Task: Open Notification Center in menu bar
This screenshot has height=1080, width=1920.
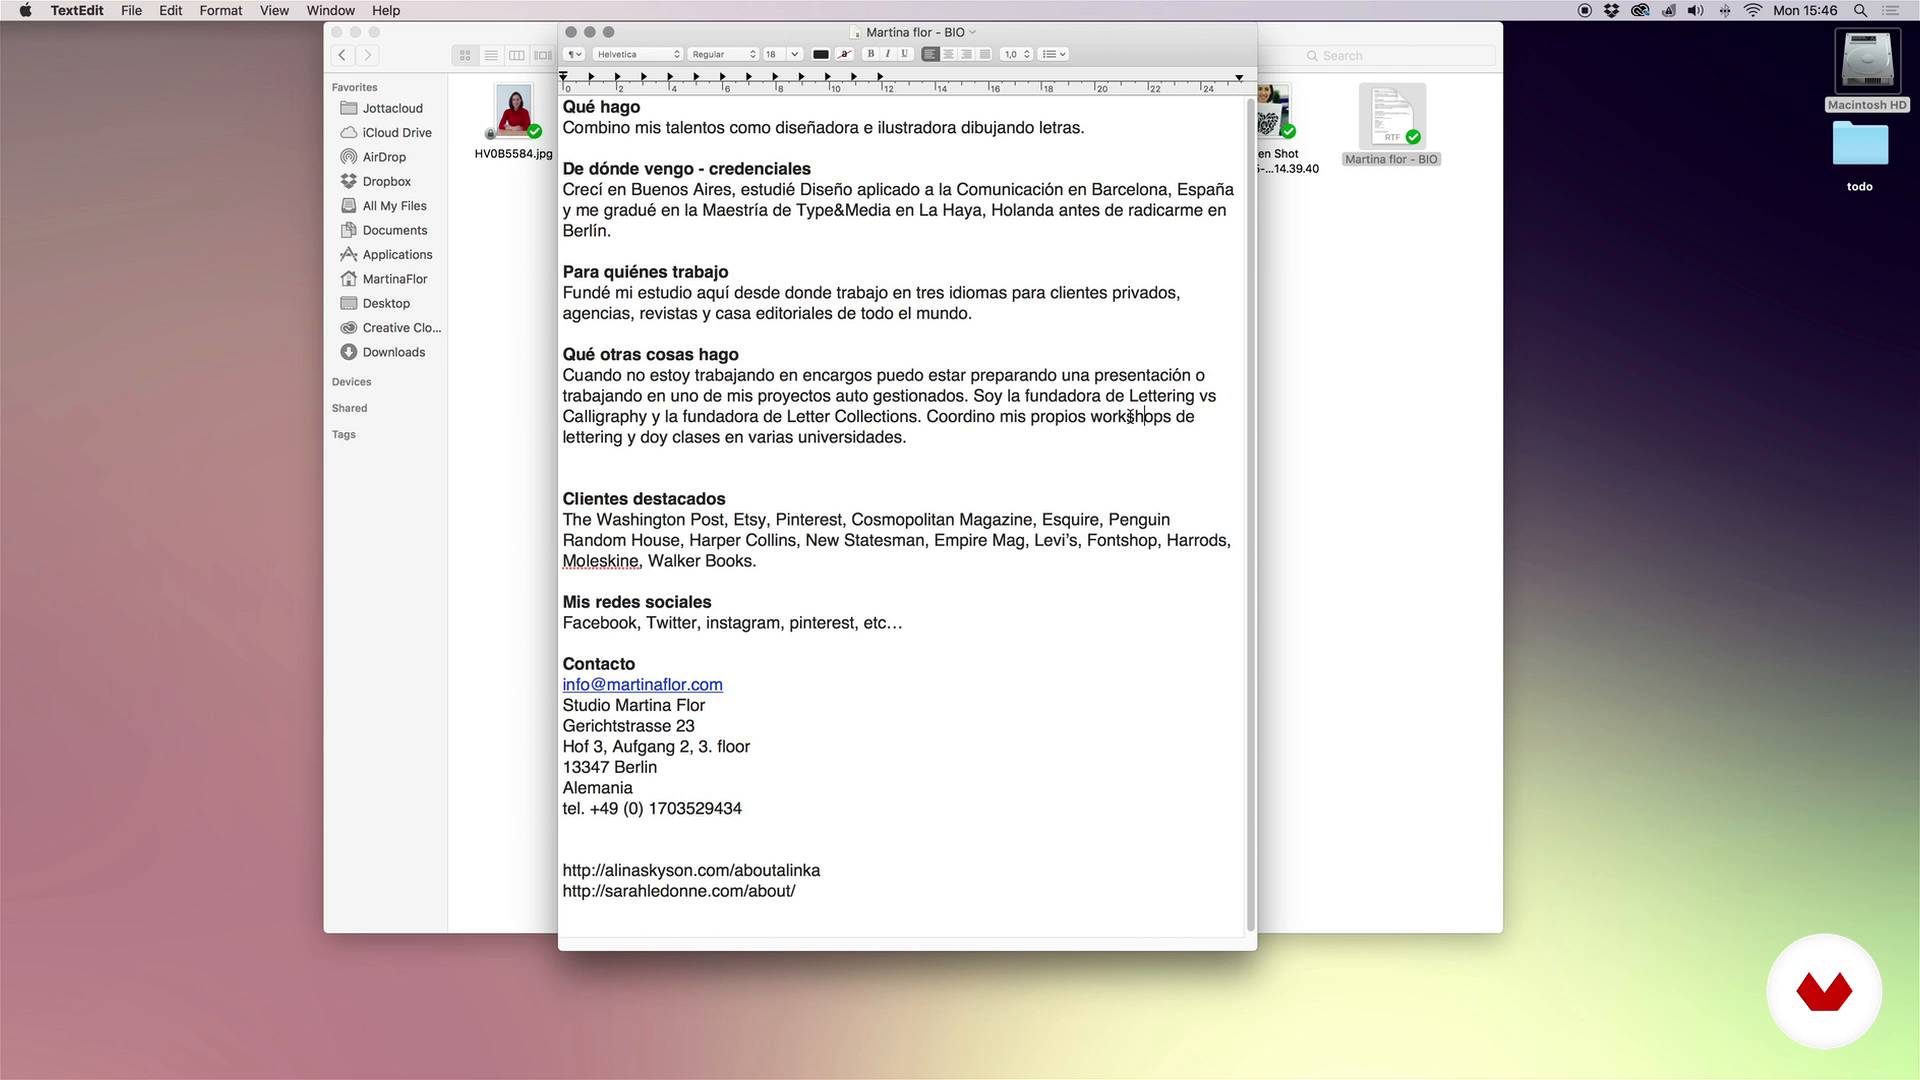Action: 1891,10
